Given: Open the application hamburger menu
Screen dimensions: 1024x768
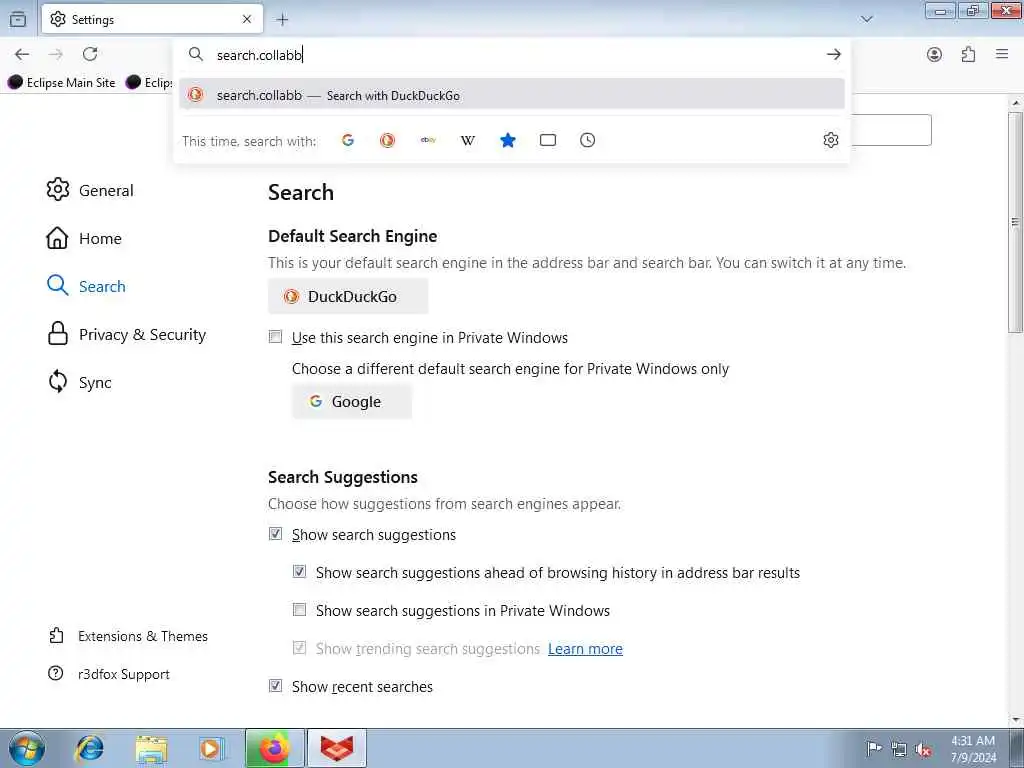Looking at the screenshot, I should click(x=1002, y=54).
